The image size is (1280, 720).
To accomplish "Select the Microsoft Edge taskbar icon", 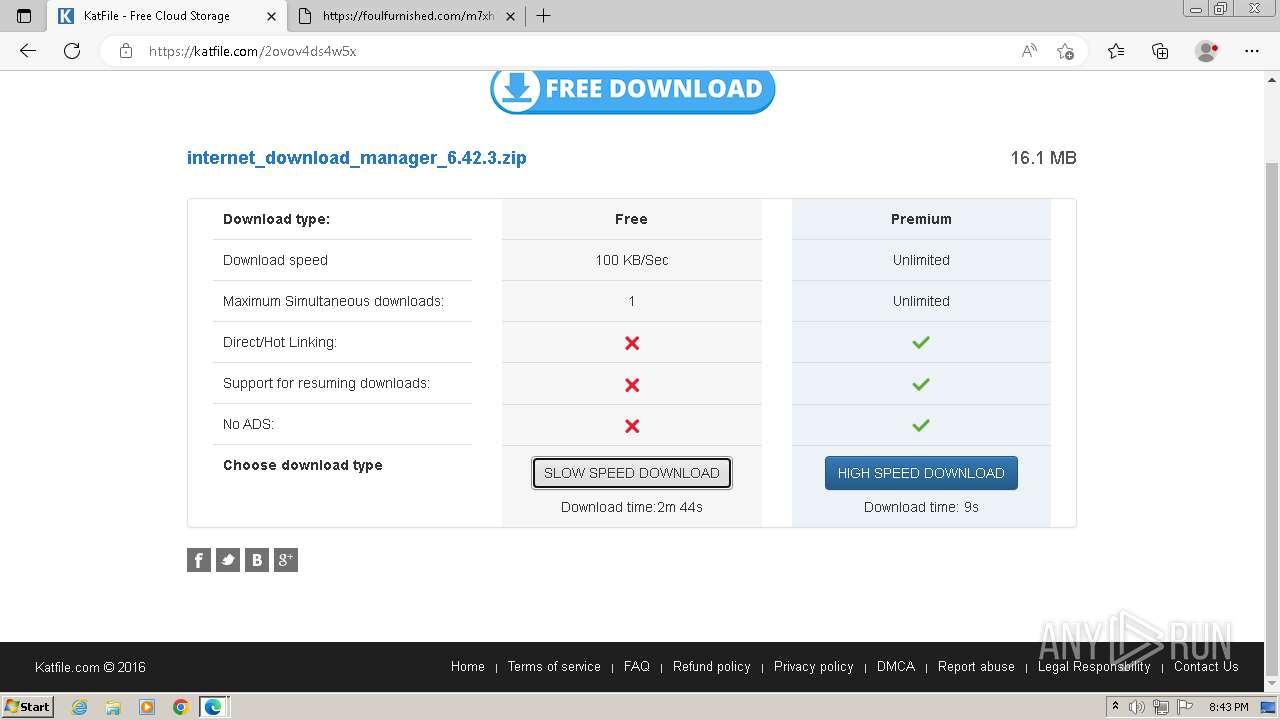I will [x=213, y=707].
